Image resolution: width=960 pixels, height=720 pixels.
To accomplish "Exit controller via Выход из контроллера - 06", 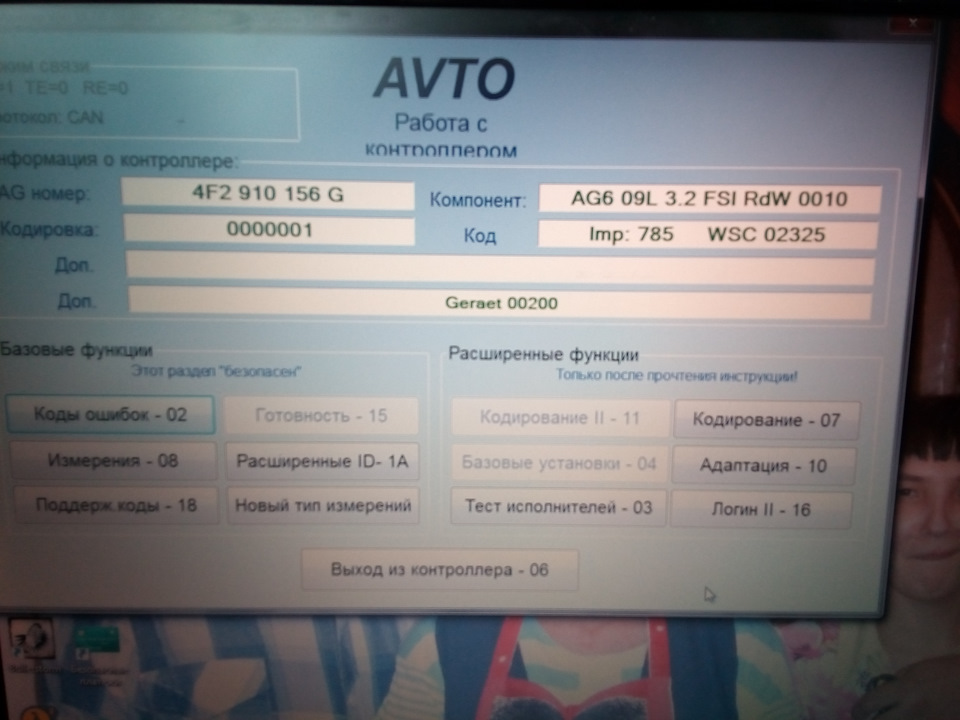I will point(440,570).
